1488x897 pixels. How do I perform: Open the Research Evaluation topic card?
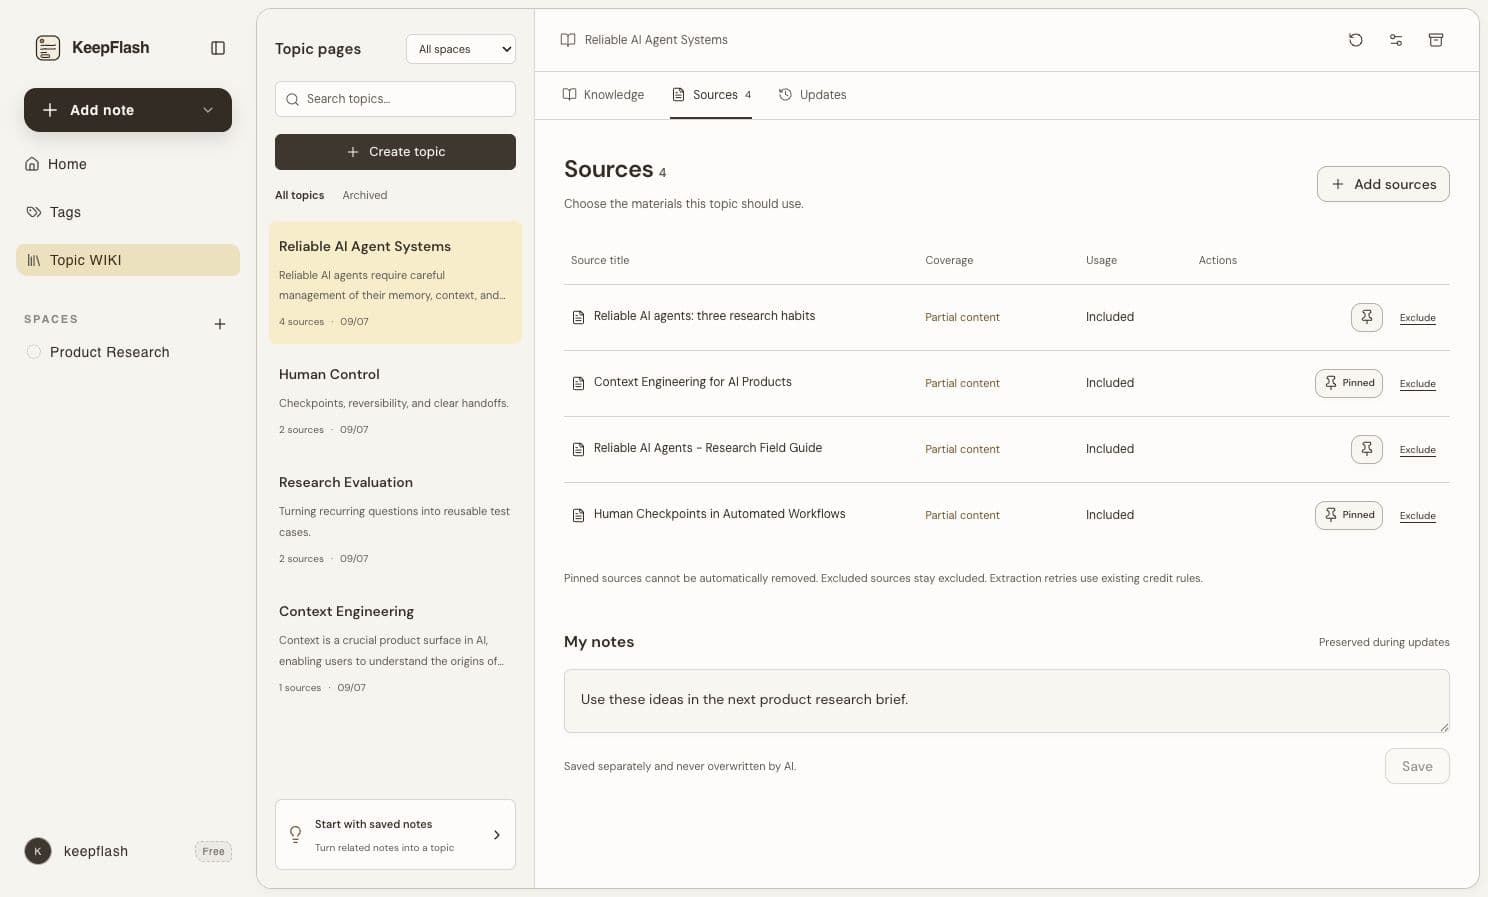(x=395, y=519)
